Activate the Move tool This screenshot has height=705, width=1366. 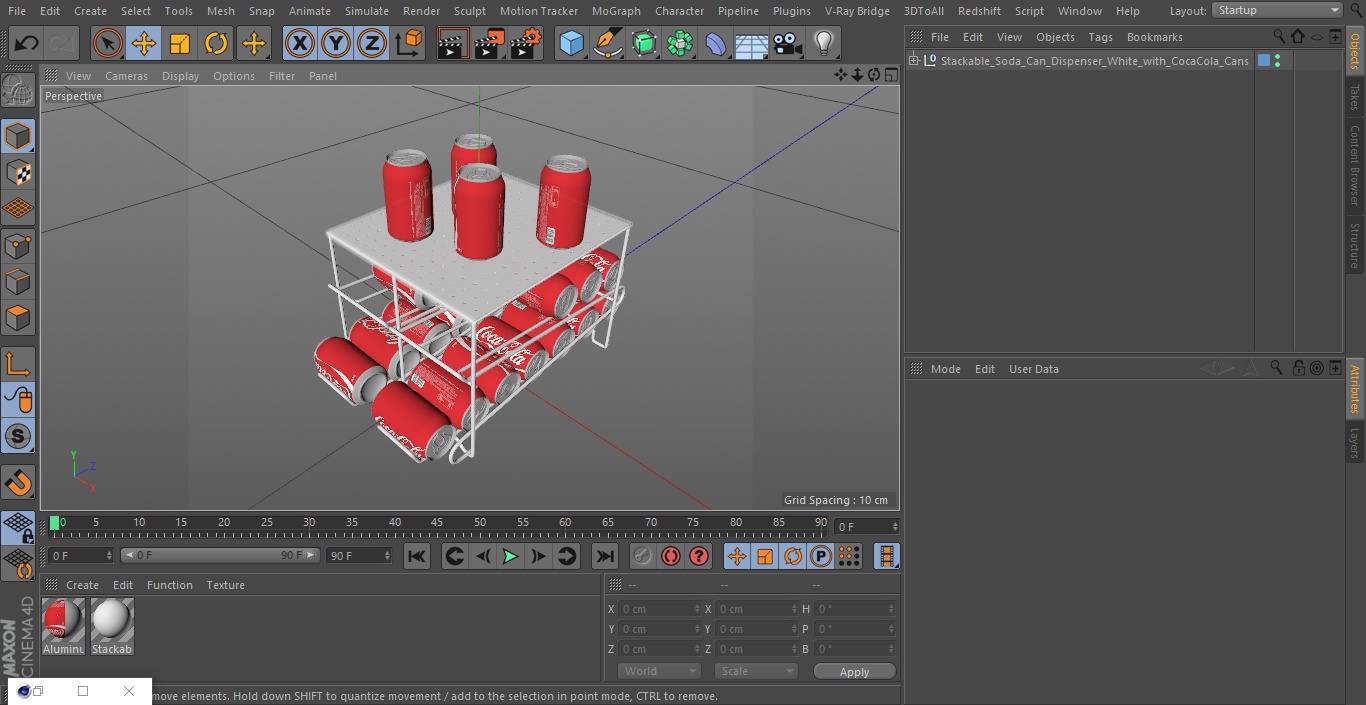pos(144,43)
